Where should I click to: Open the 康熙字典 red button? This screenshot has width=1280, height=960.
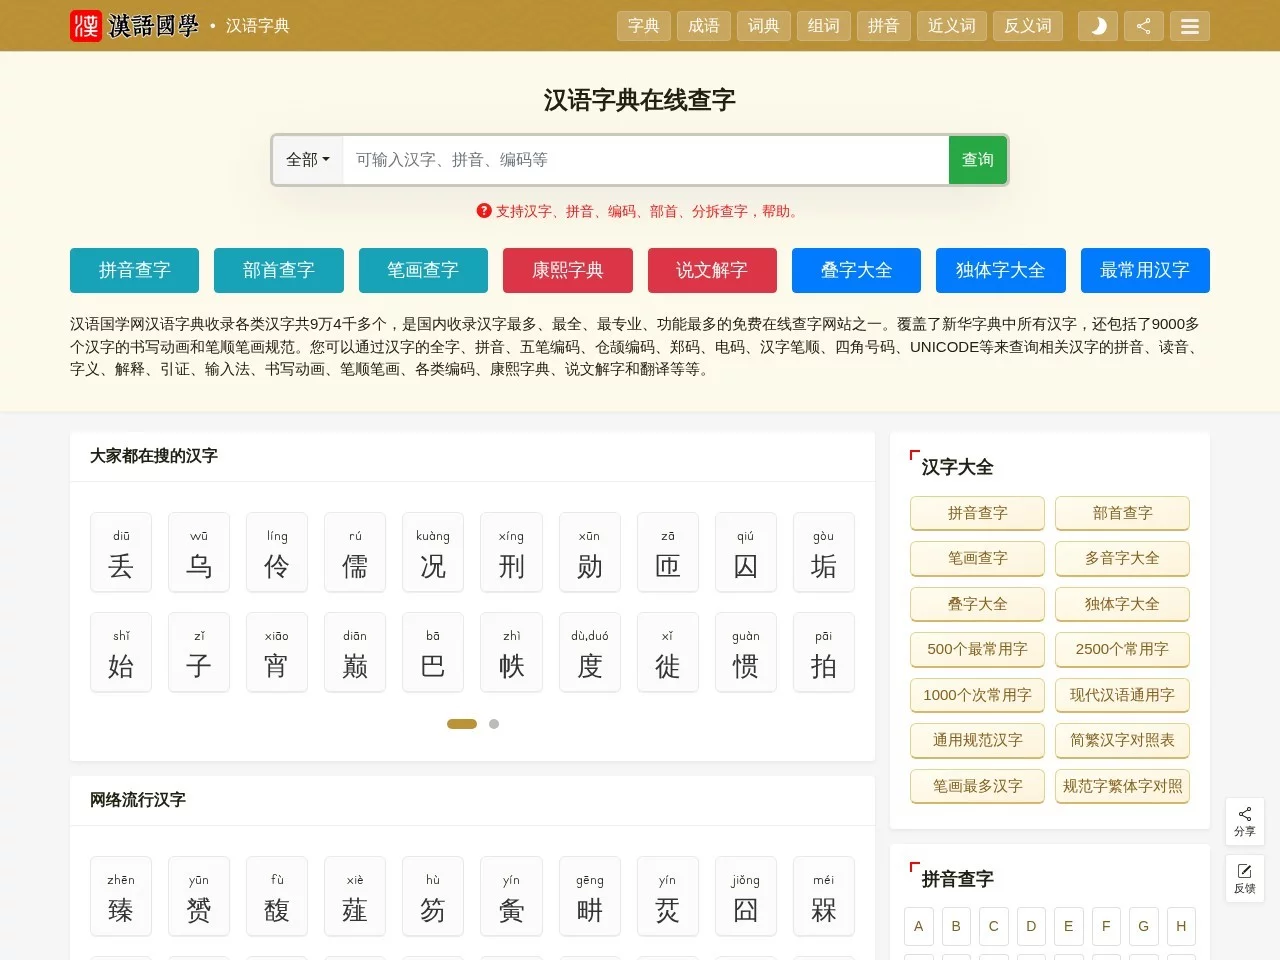[x=567, y=270]
